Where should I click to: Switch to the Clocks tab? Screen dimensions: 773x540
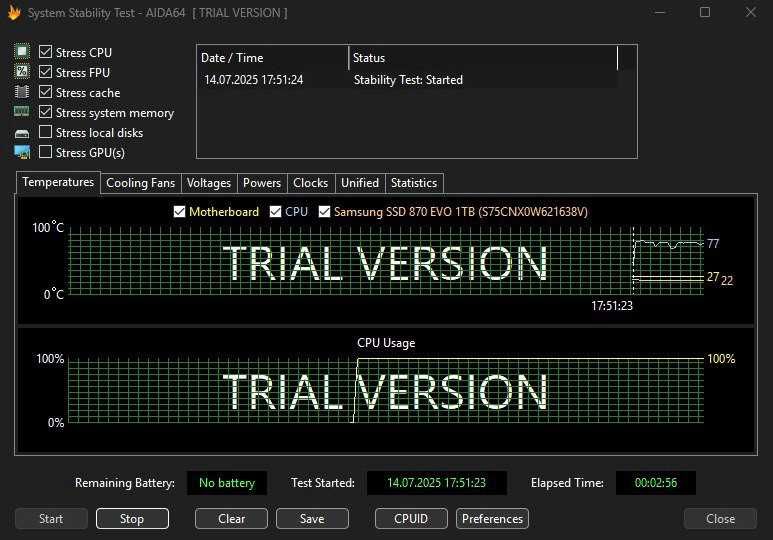tap(311, 183)
